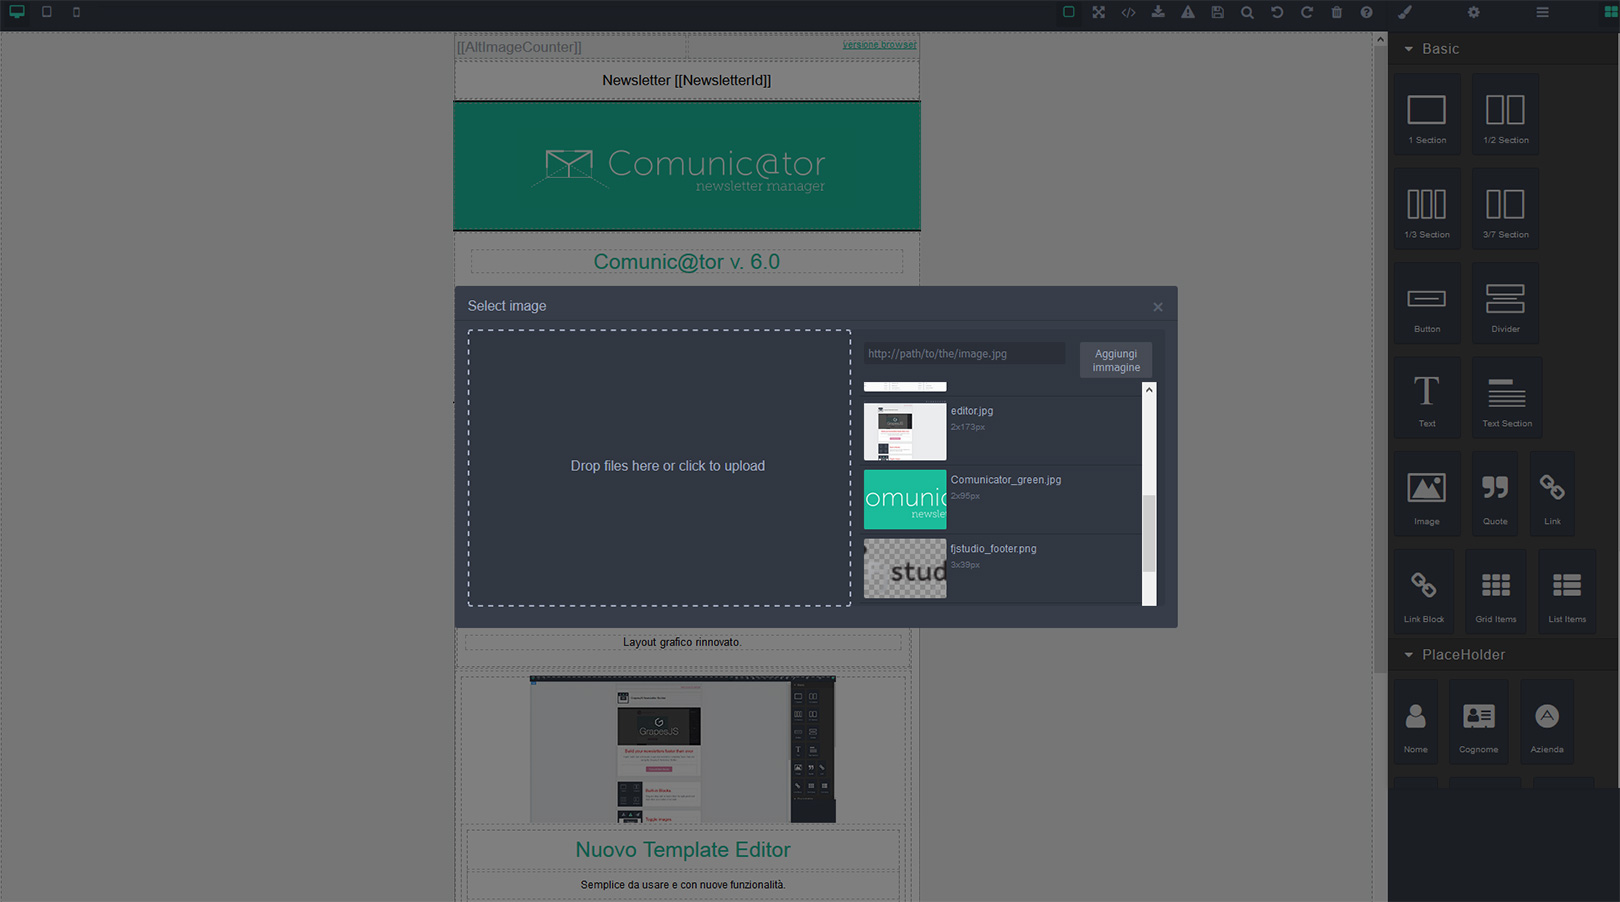Select the Link Block block
The image size is (1620, 902).
1424,591
